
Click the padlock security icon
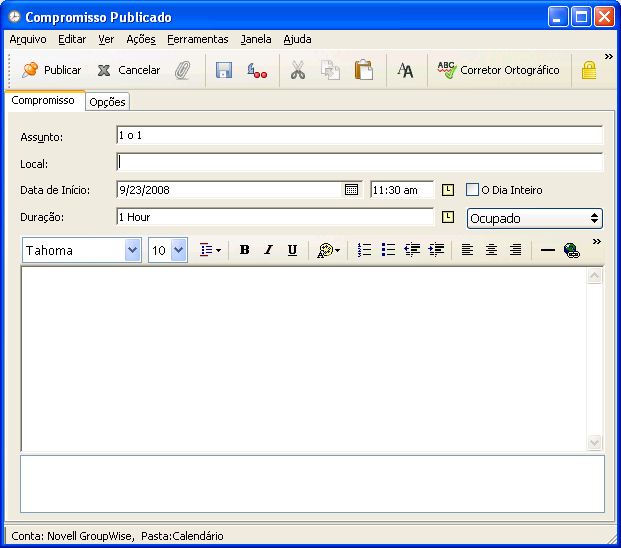pos(589,70)
